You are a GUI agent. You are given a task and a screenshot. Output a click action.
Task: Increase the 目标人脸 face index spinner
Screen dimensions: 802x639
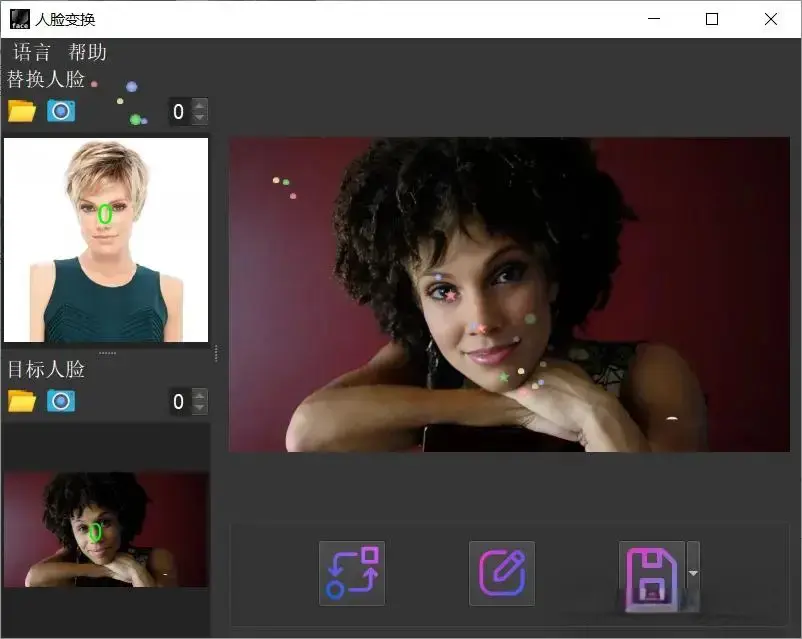click(199, 395)
